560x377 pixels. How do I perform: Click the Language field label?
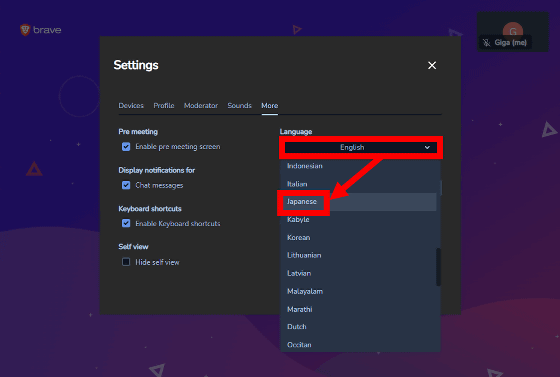(x=296, y=132)
